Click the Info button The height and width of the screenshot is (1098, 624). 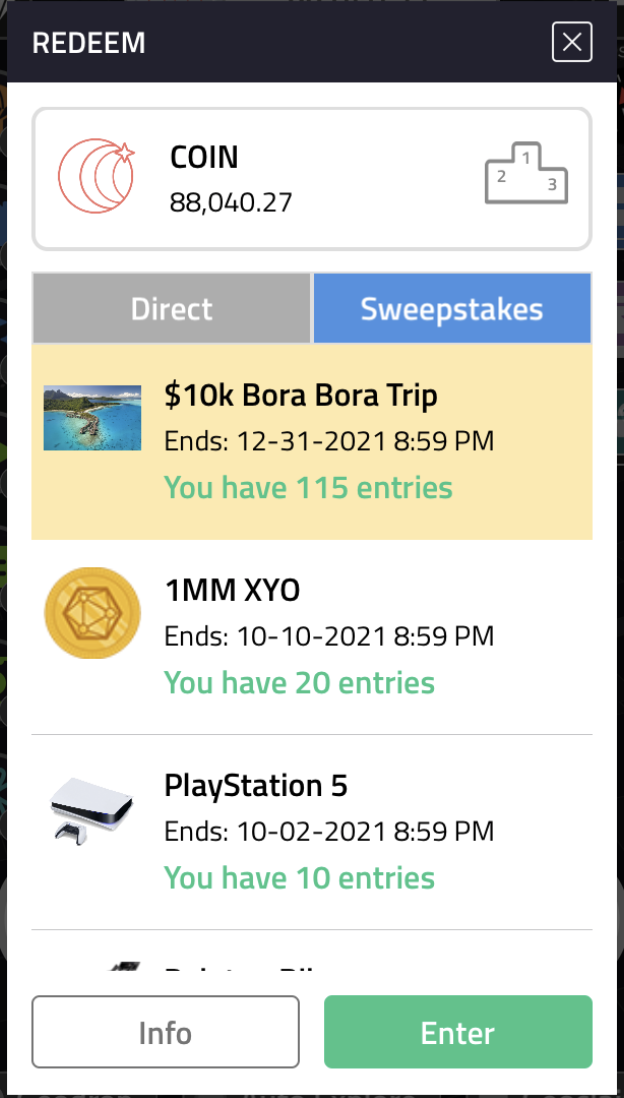pos(165,1032)
